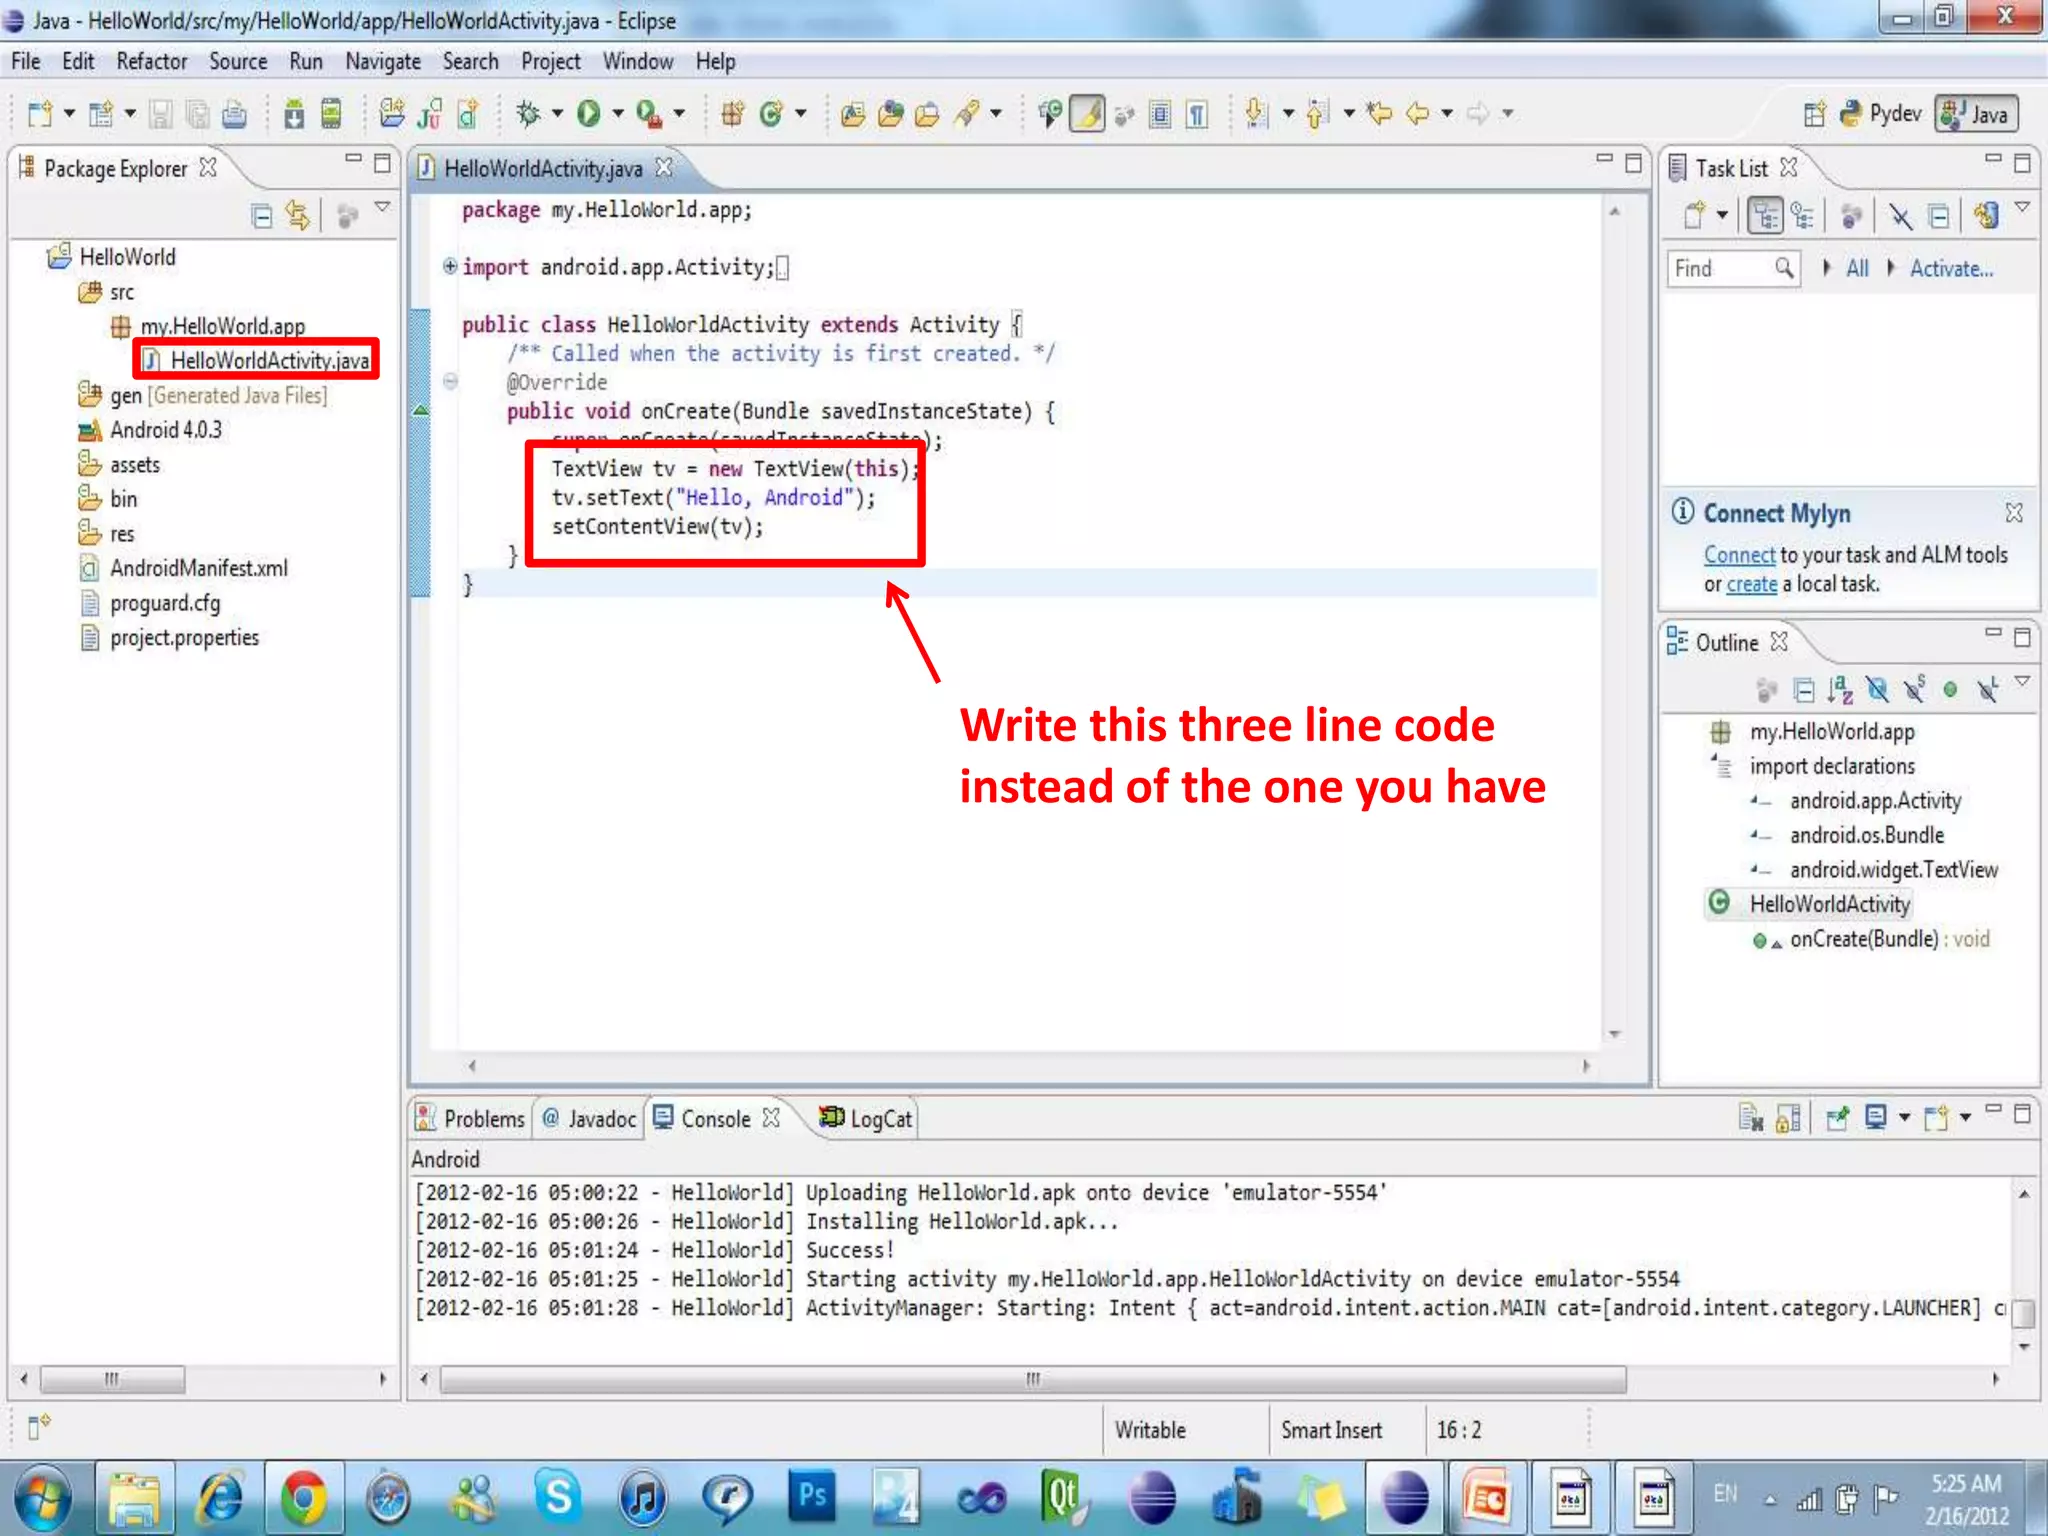Open iTunes from the taskbar
Image resolution: width=2048 pixels, height=1536 pixels.
pyautogui.click(x=642, y=1498)
